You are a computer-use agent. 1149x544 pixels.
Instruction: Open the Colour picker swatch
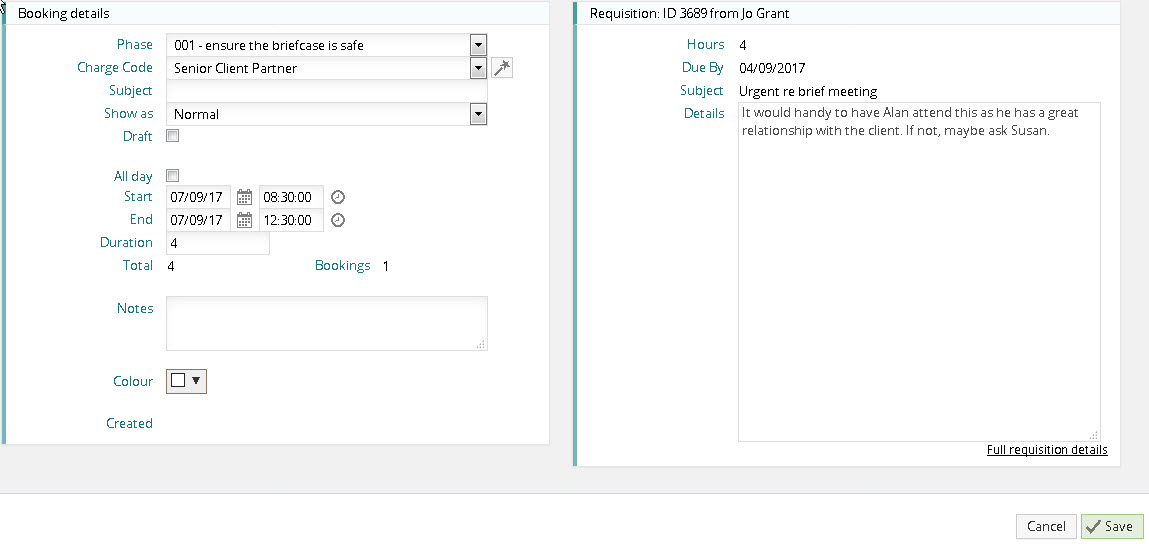(186, 381)
